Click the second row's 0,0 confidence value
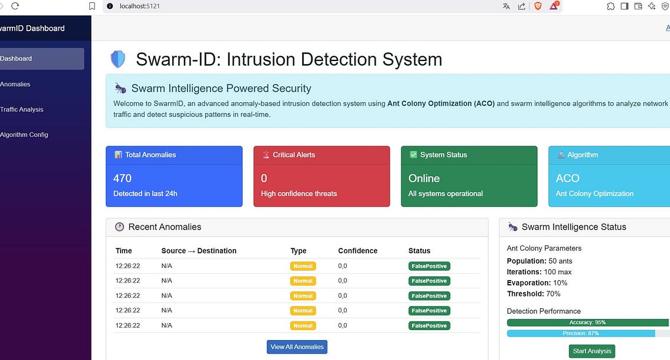The width and height of the screenshot is (670, 360). (342, 281)
